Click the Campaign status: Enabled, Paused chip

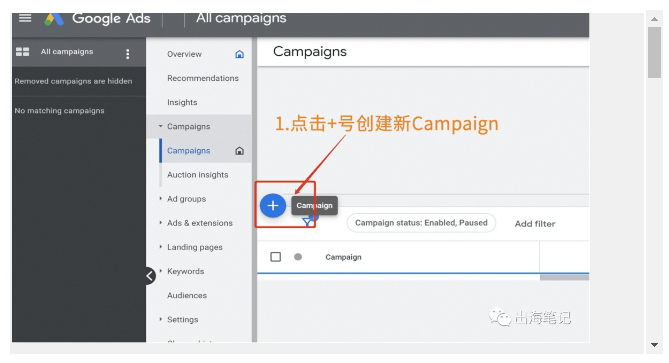pos(421,223)
